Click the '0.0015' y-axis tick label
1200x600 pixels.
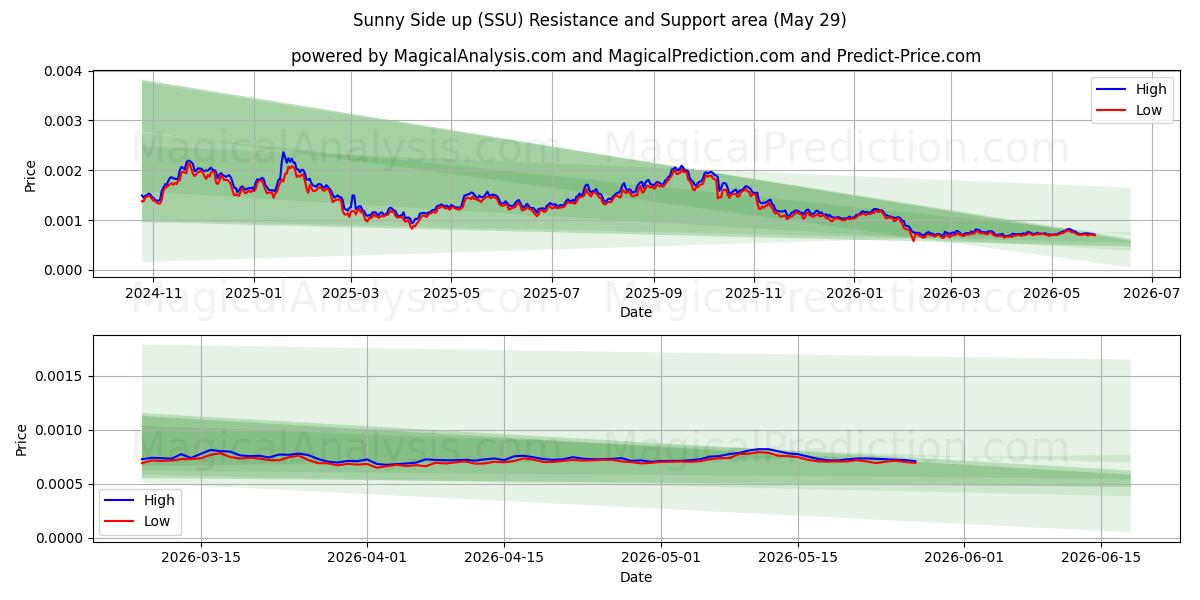click(61, 377)
